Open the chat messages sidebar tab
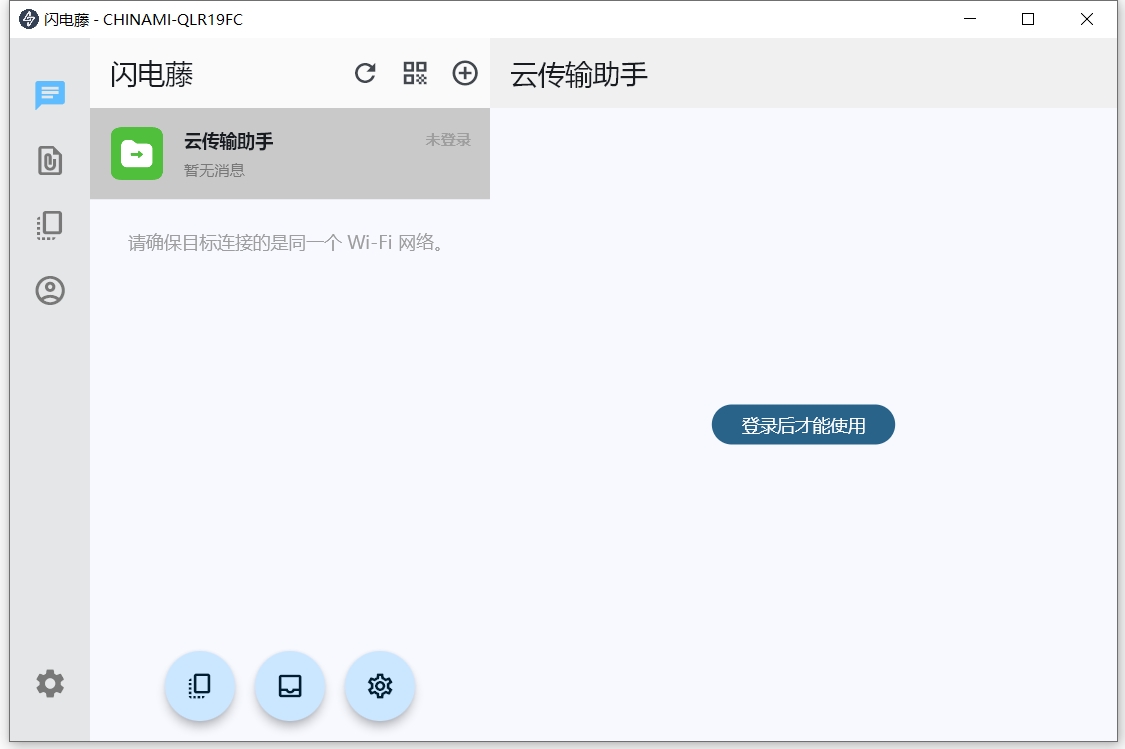1125x749 pixels. coord(50,95)
